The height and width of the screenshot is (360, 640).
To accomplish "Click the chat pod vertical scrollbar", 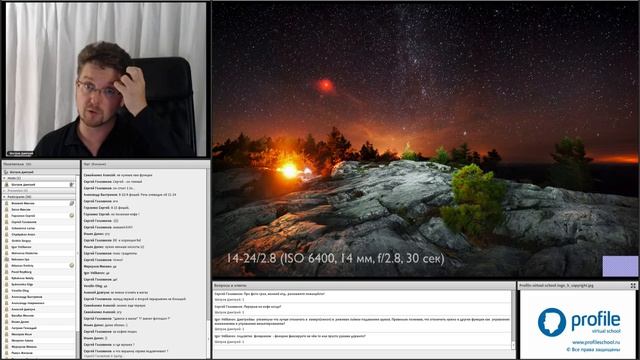I will coord(208,263).
